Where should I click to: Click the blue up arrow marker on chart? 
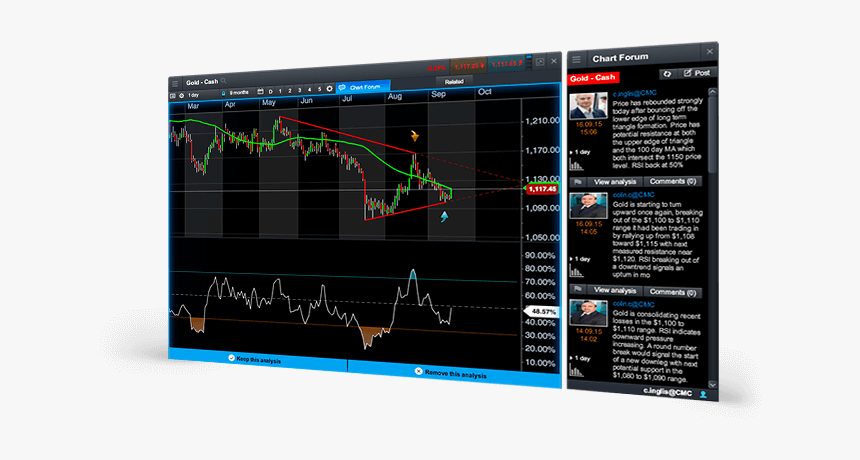(x=444, y=217)
